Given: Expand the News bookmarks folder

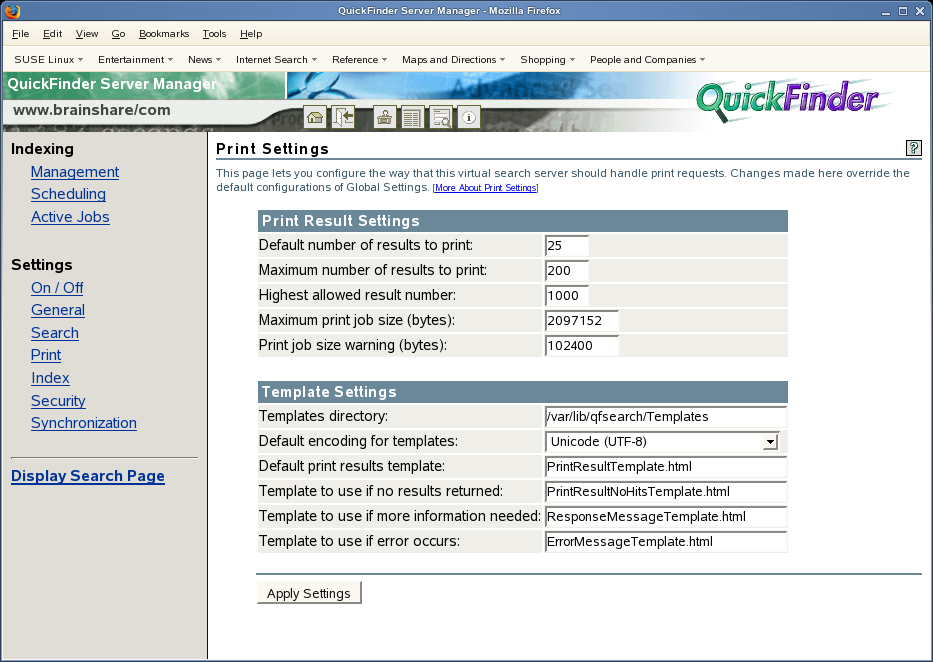Looking at the screenshot, I should (205, 59).
